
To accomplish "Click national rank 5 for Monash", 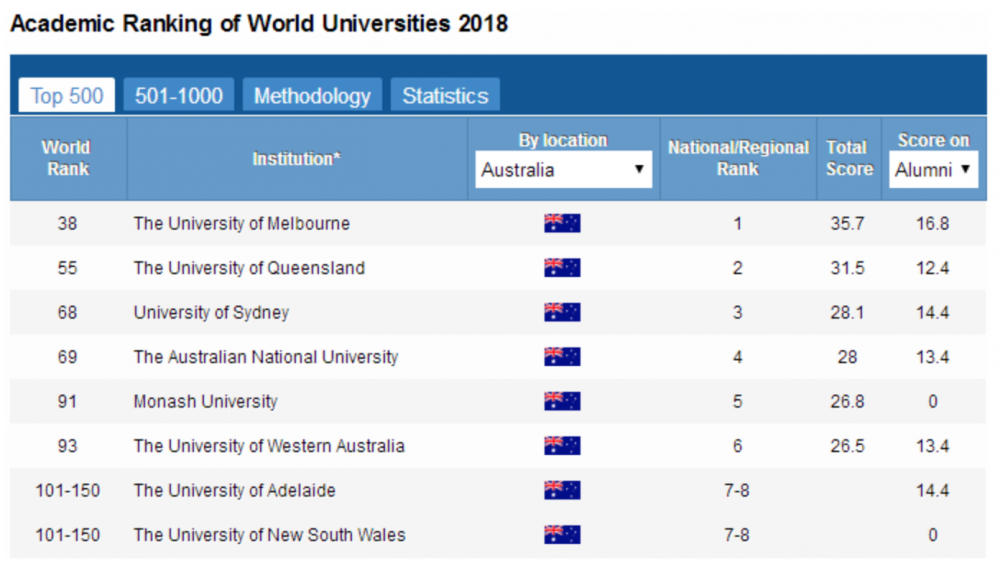I will pyautogui.click(x=737, y=402).
